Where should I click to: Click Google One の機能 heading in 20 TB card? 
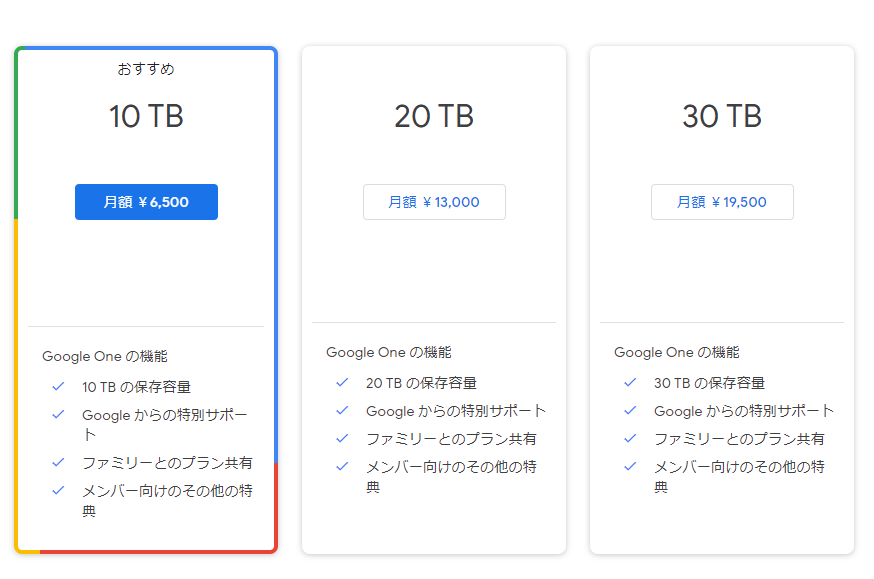click(389, 352)
